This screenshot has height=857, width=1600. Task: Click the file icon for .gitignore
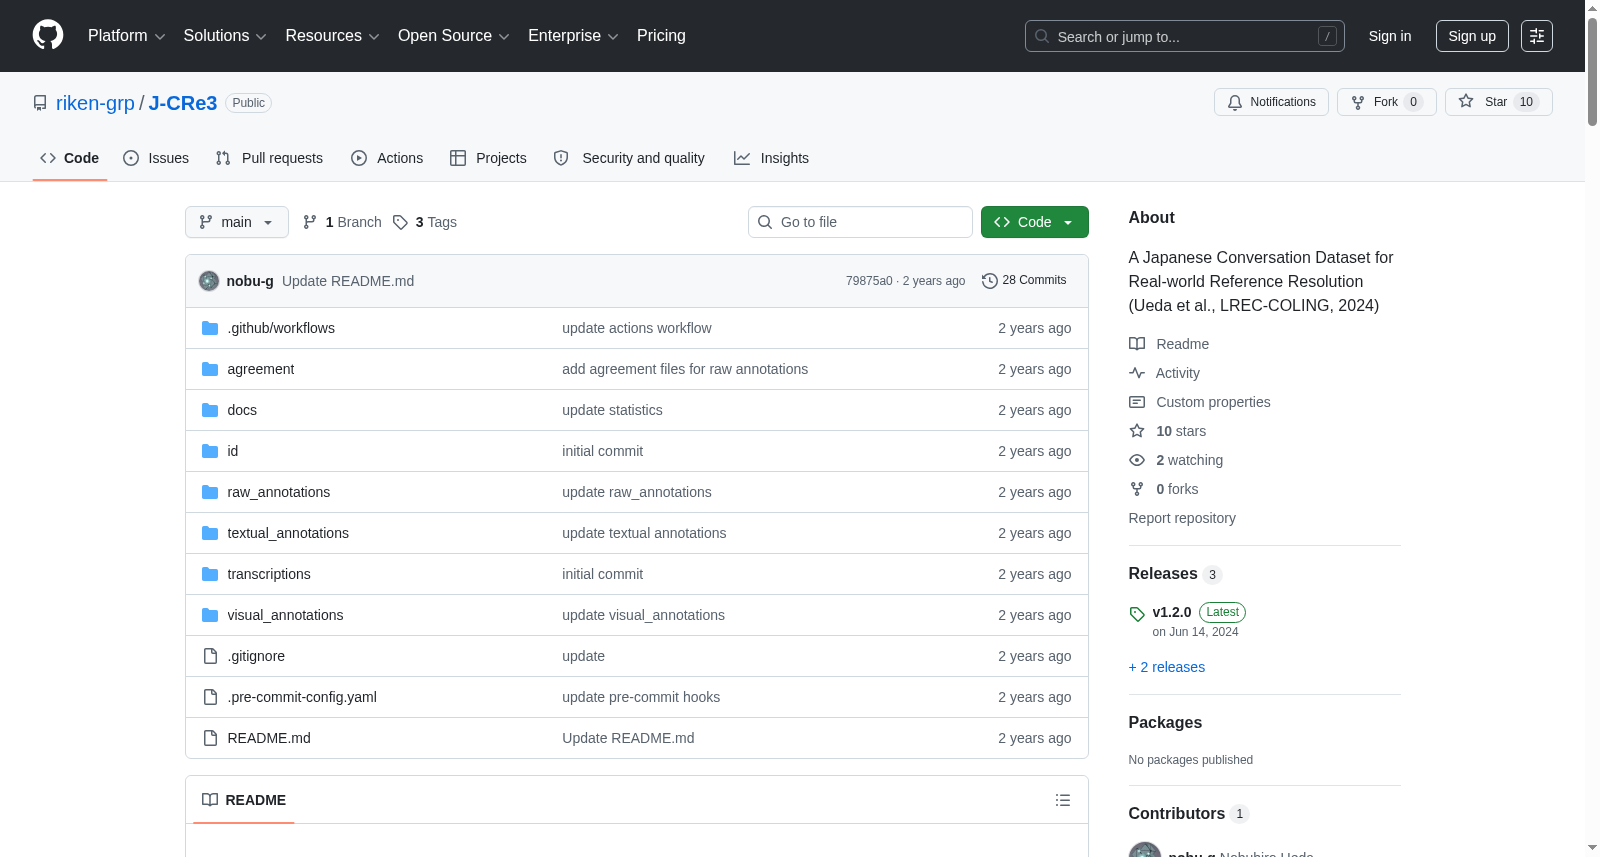(x=210, y=656)
